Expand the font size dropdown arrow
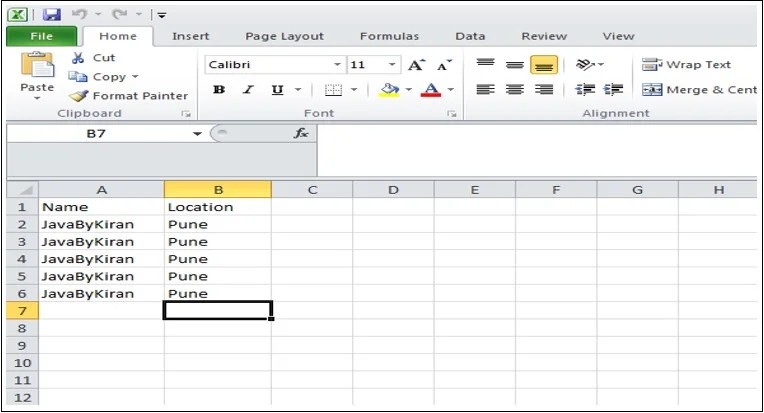Screen dimensions: 764x413 pyautogui.click(x=392, y=65)
